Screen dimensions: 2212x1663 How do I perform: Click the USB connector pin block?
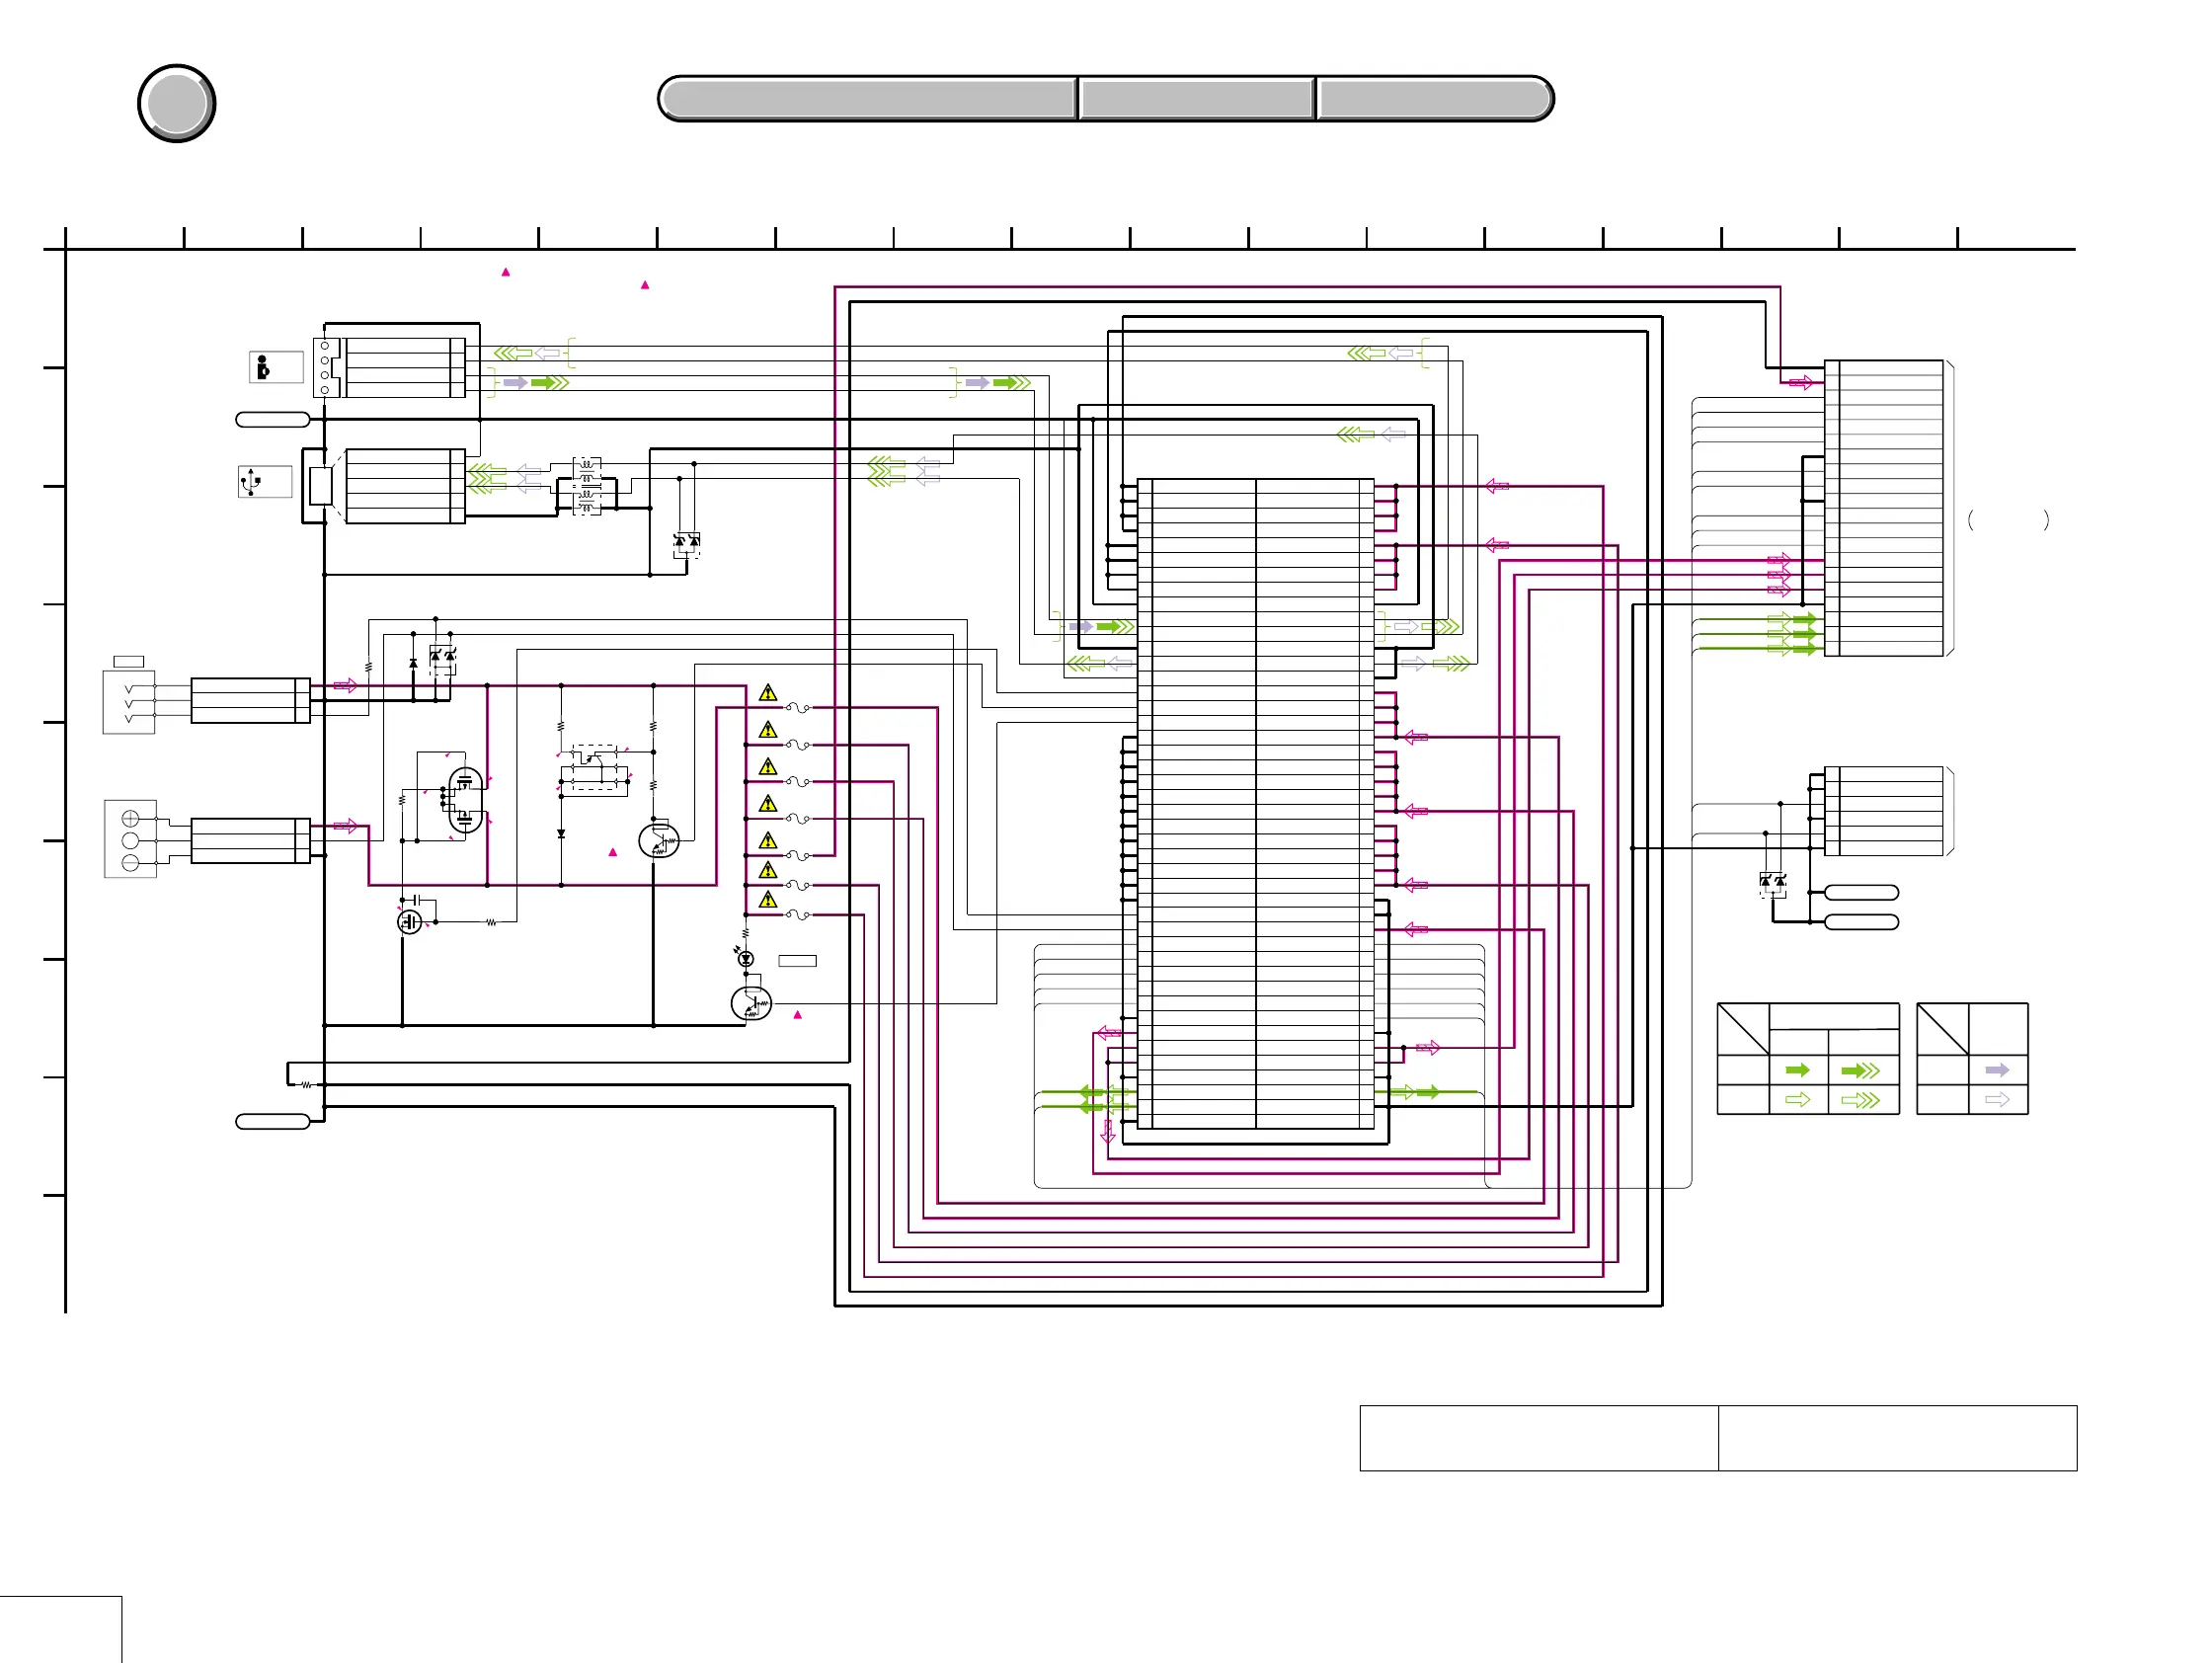click(x=405, y=486)
